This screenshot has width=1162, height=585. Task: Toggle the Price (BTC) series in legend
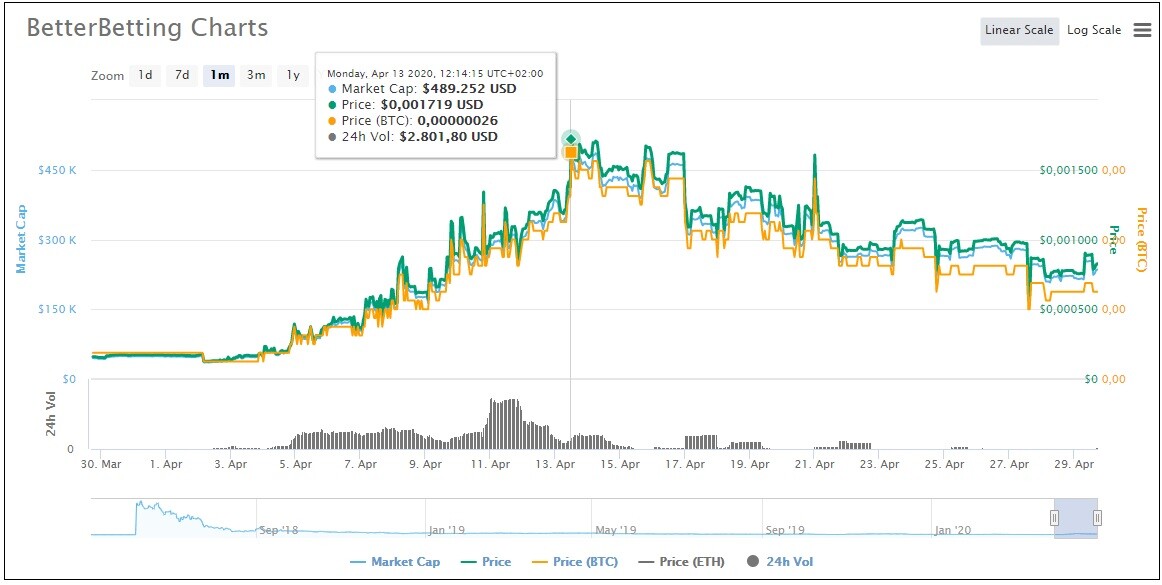(574, 562)
